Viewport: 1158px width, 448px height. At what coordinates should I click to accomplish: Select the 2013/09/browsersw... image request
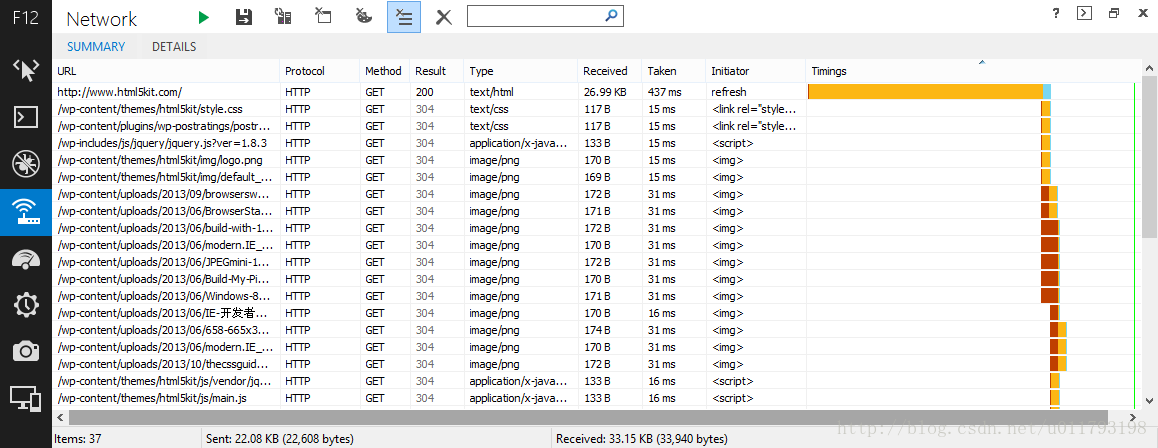595,194
